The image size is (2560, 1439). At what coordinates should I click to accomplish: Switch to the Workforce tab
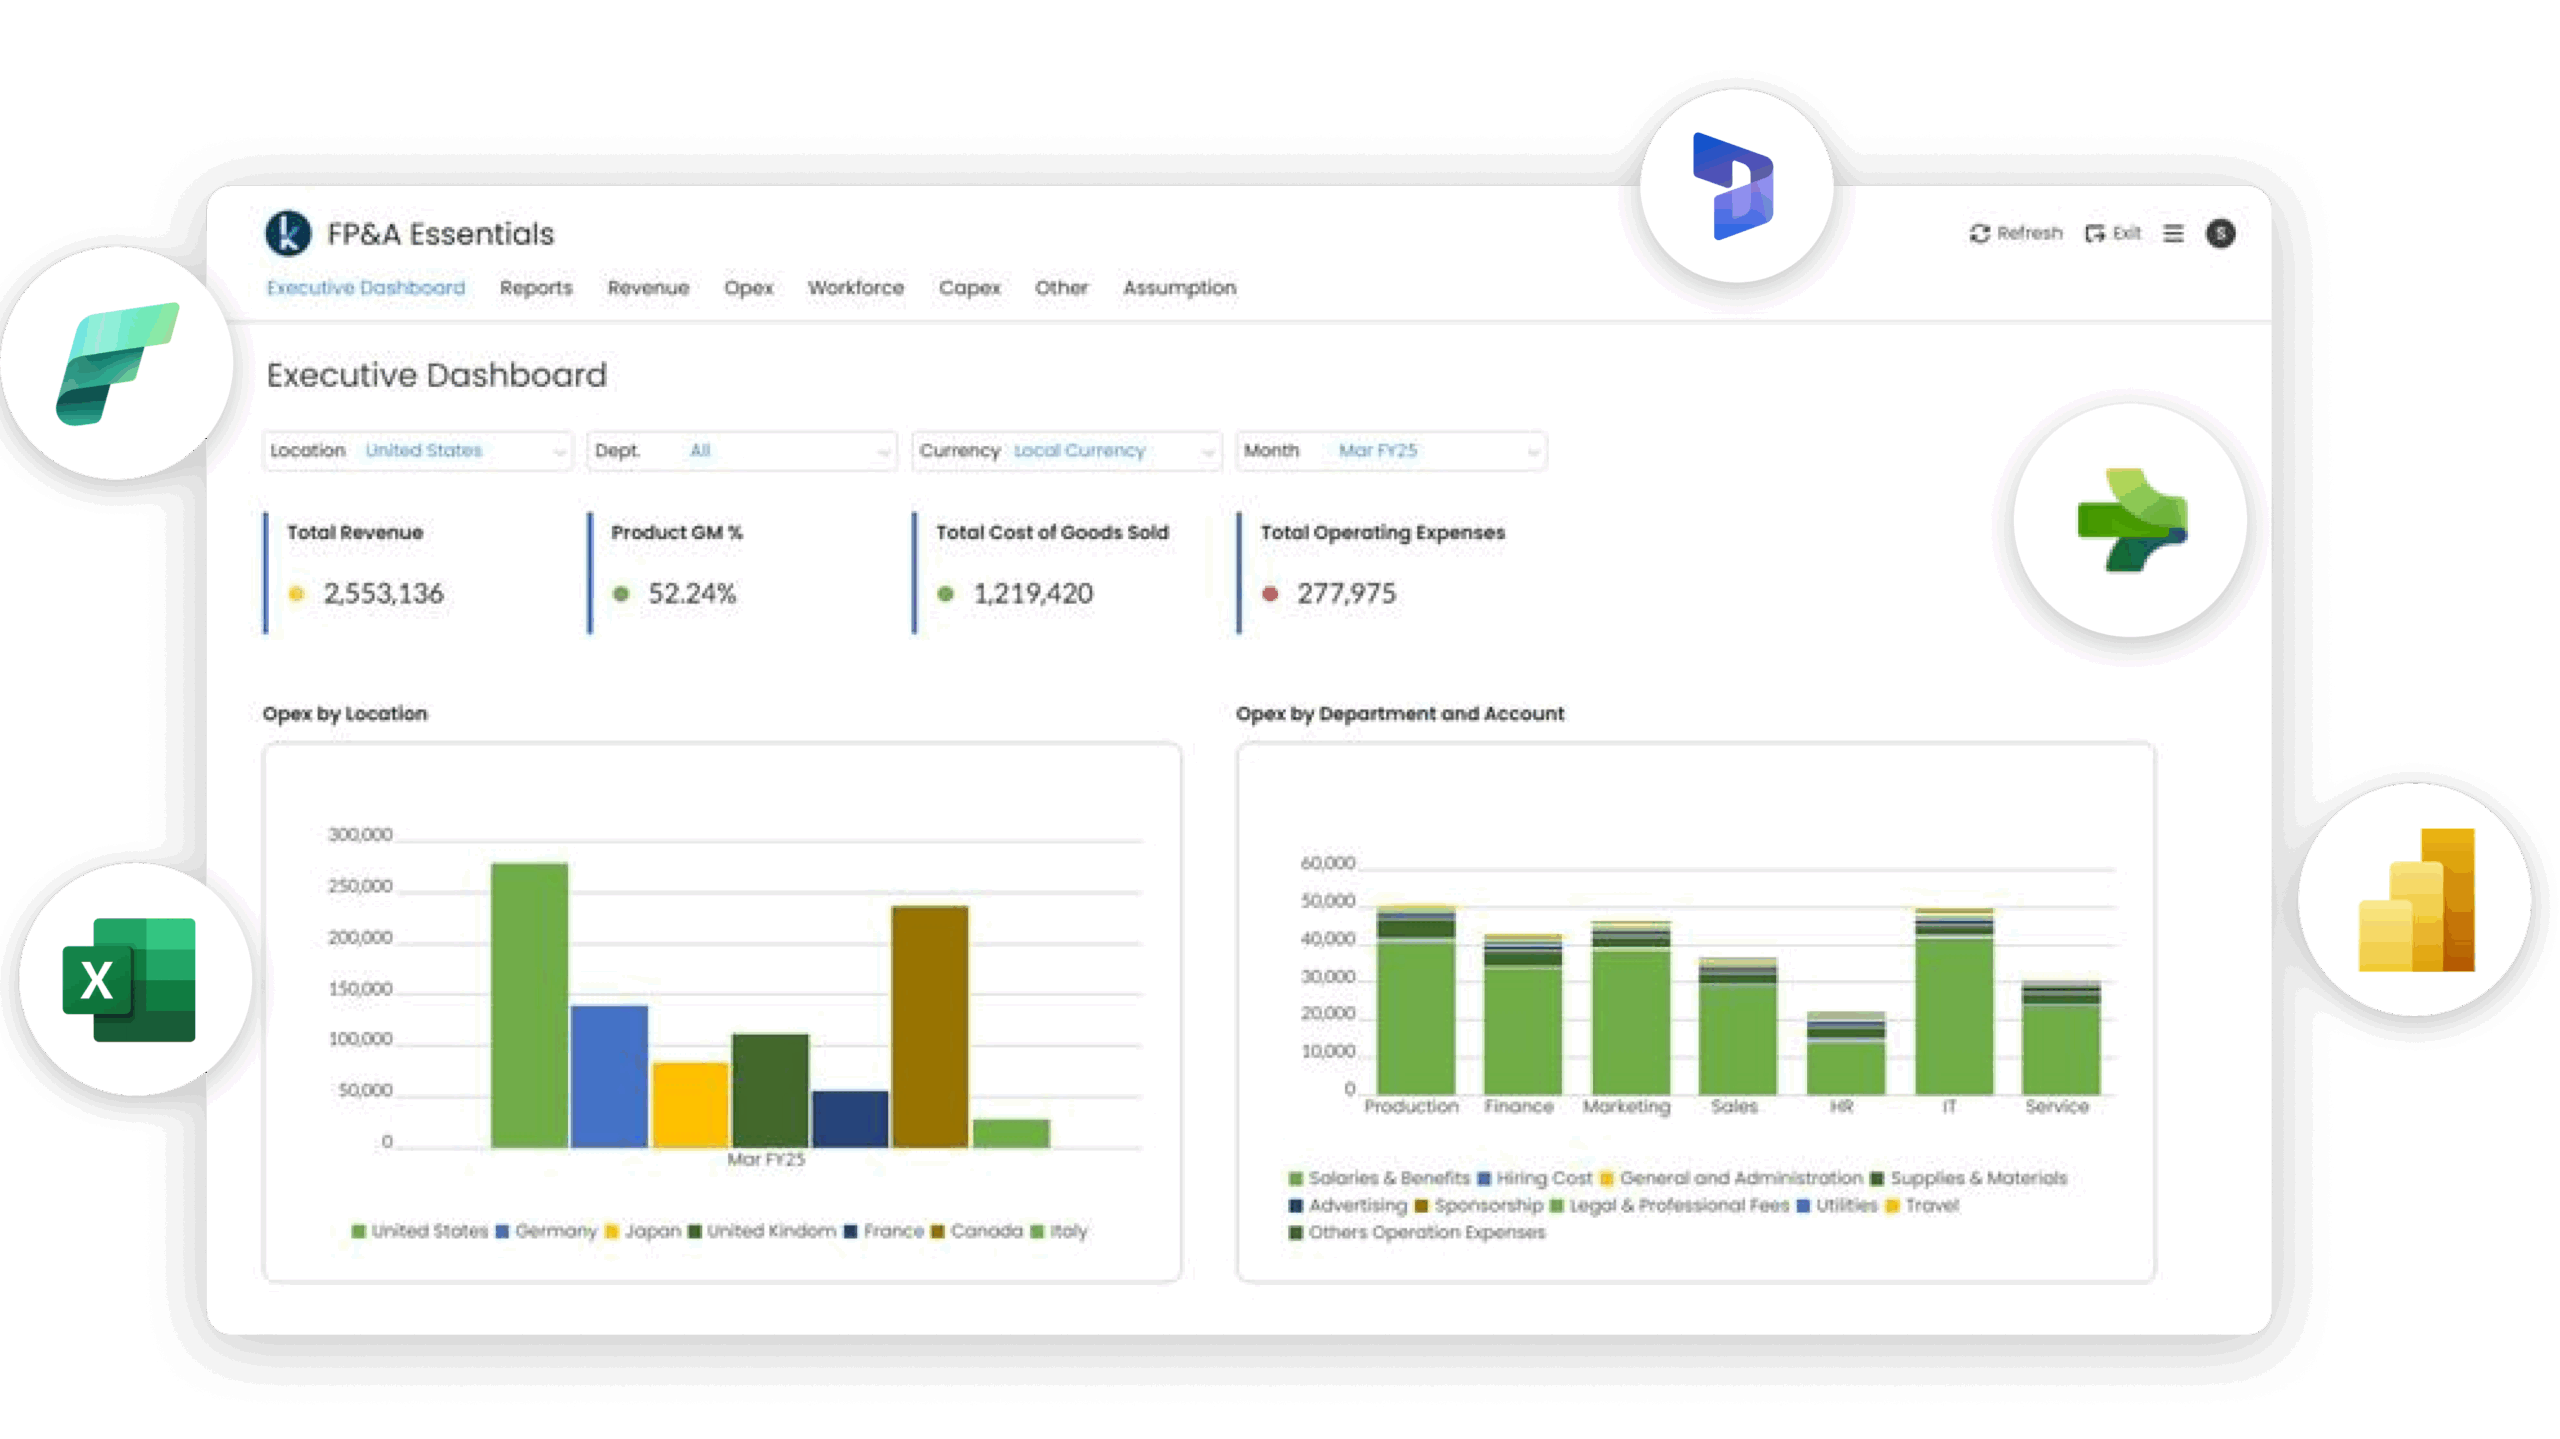coord(855,288)
